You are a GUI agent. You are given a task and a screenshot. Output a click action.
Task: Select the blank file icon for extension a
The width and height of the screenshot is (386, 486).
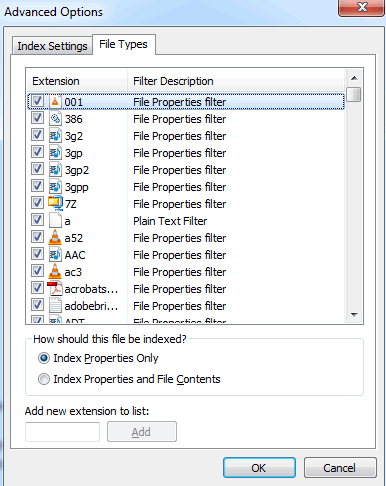(55, 221)
